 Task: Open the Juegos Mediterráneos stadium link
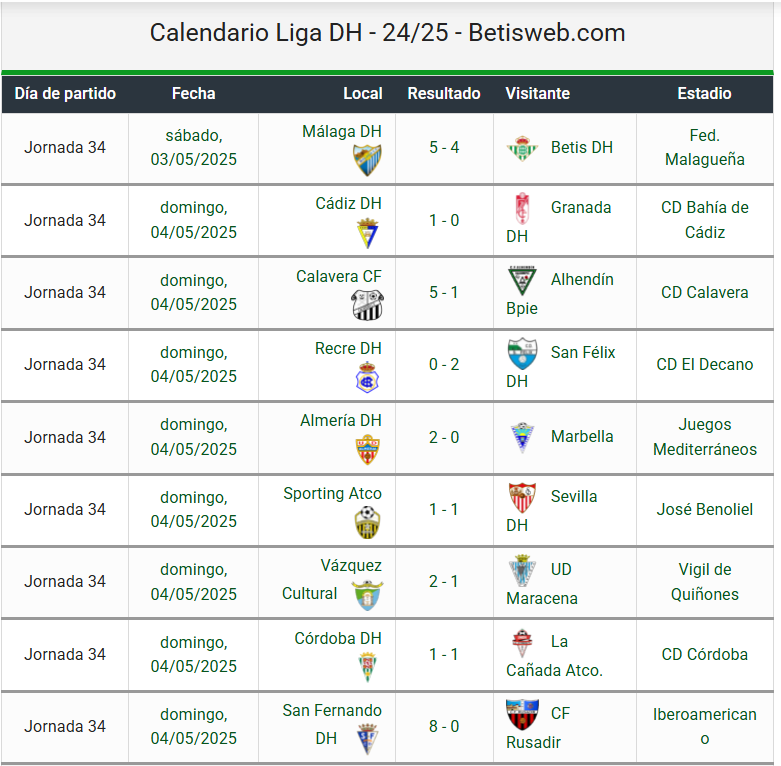[x=704, y=437]
